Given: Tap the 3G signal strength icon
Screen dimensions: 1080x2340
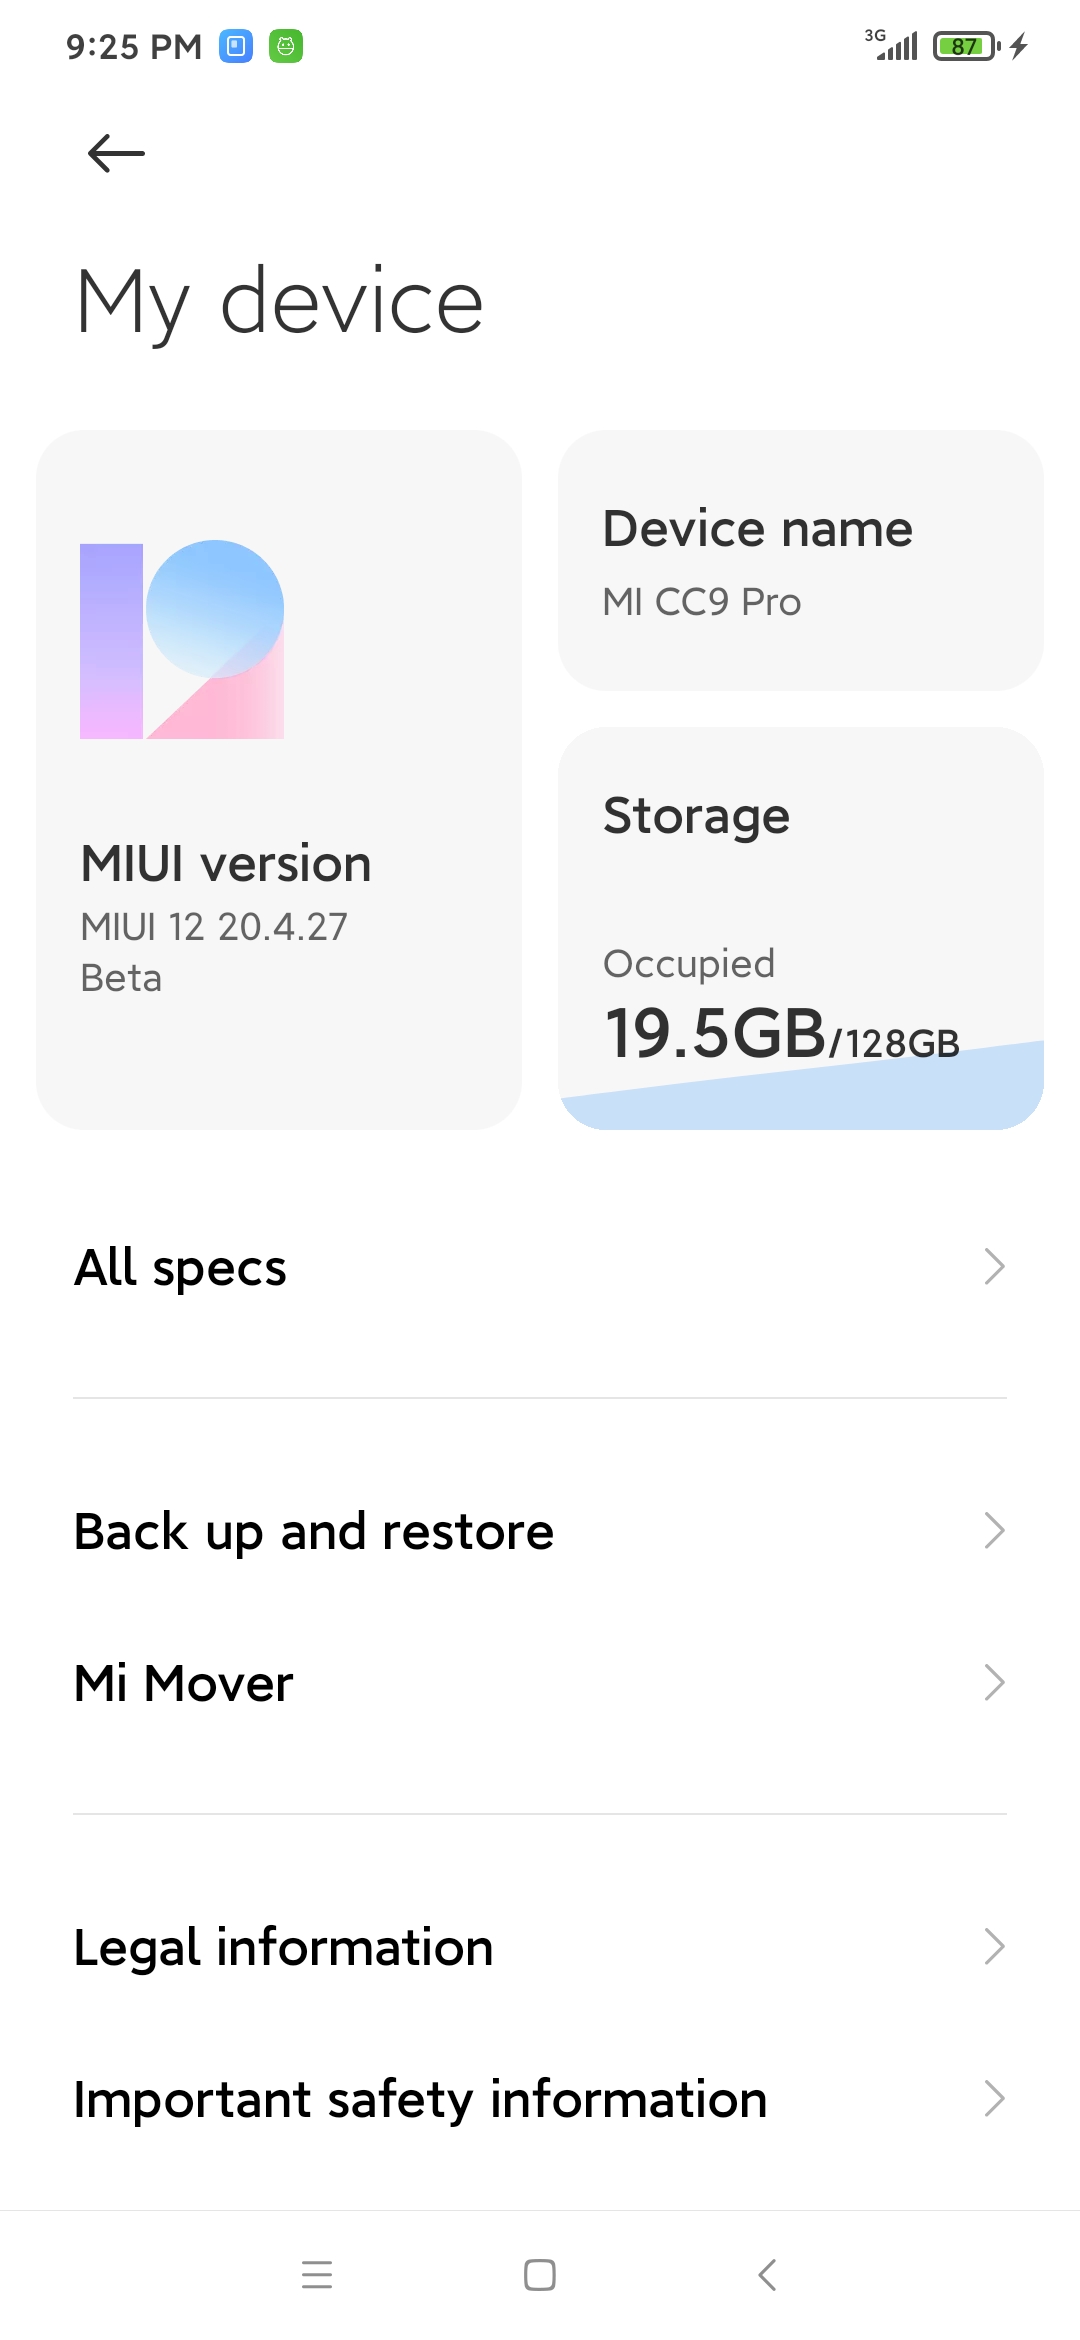Looking at the screenshot, I should (892, 44).
